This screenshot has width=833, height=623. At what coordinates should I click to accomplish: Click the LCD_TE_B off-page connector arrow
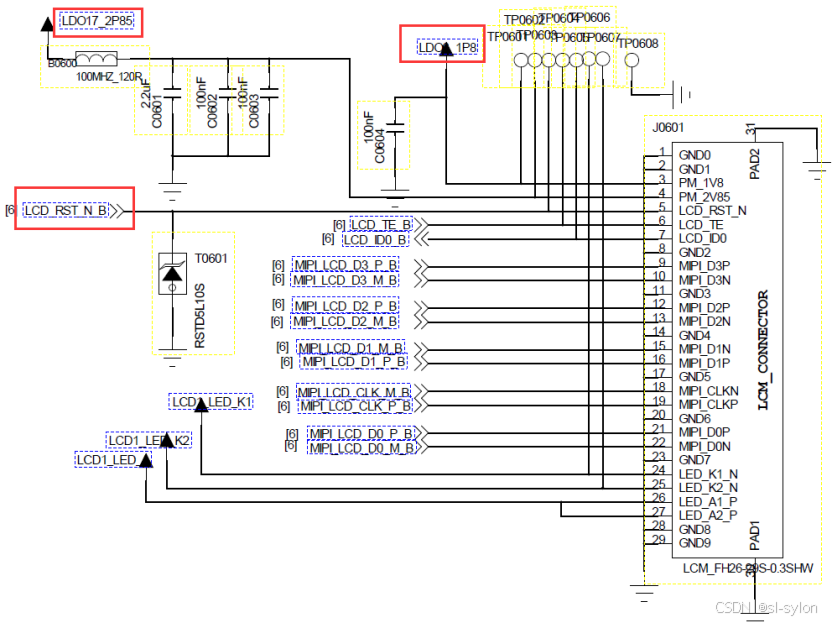[421, 225]
